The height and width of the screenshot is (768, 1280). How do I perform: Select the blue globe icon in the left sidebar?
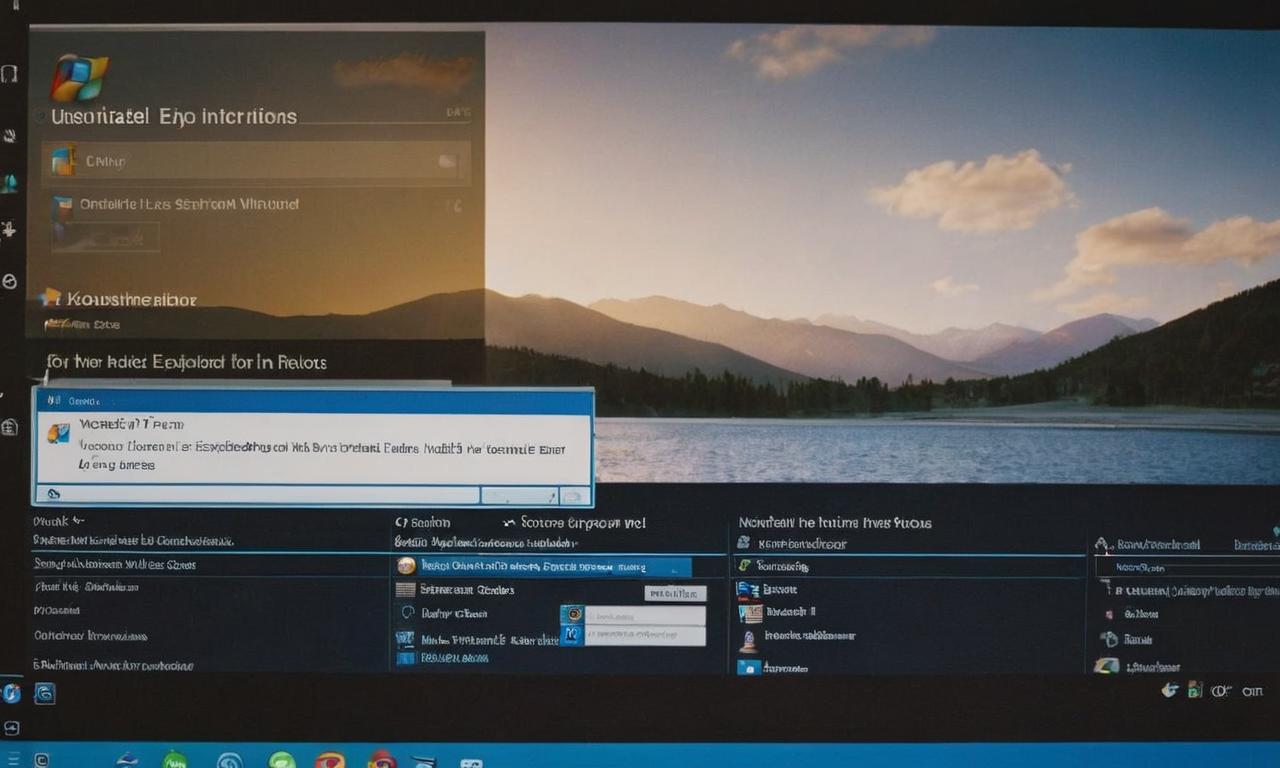tap(10, 182)
